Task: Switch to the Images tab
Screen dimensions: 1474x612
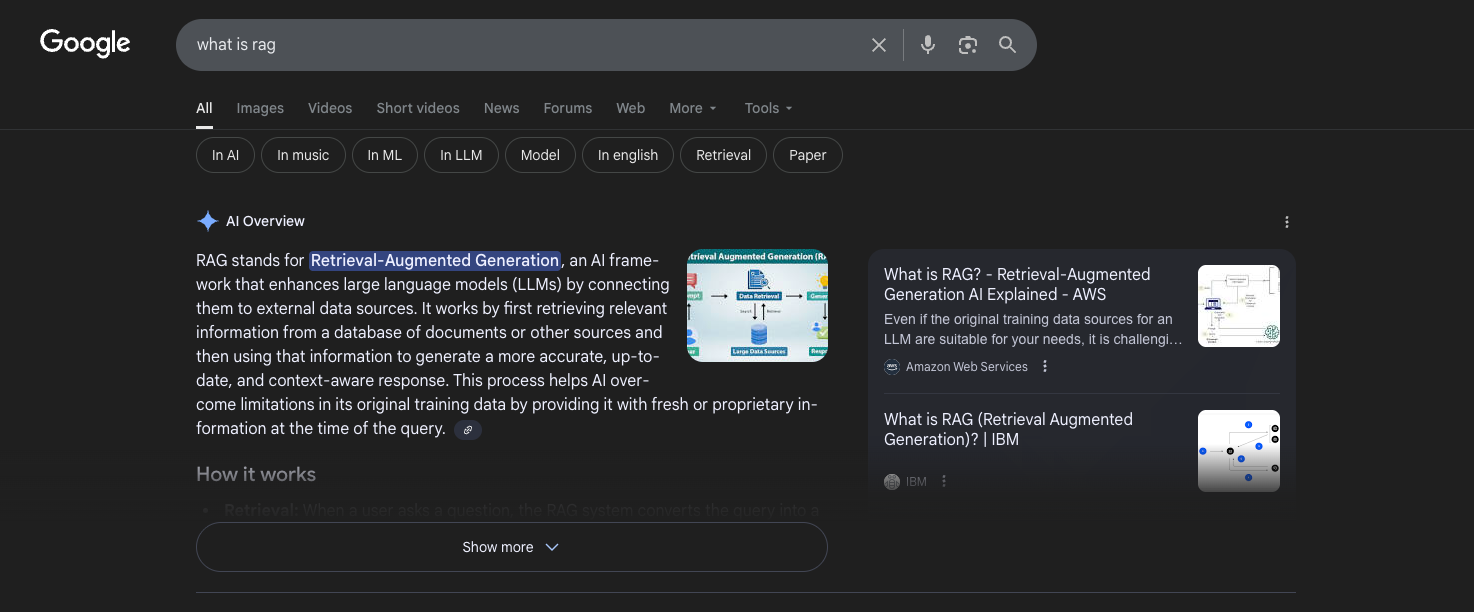Action: point(260,108)
